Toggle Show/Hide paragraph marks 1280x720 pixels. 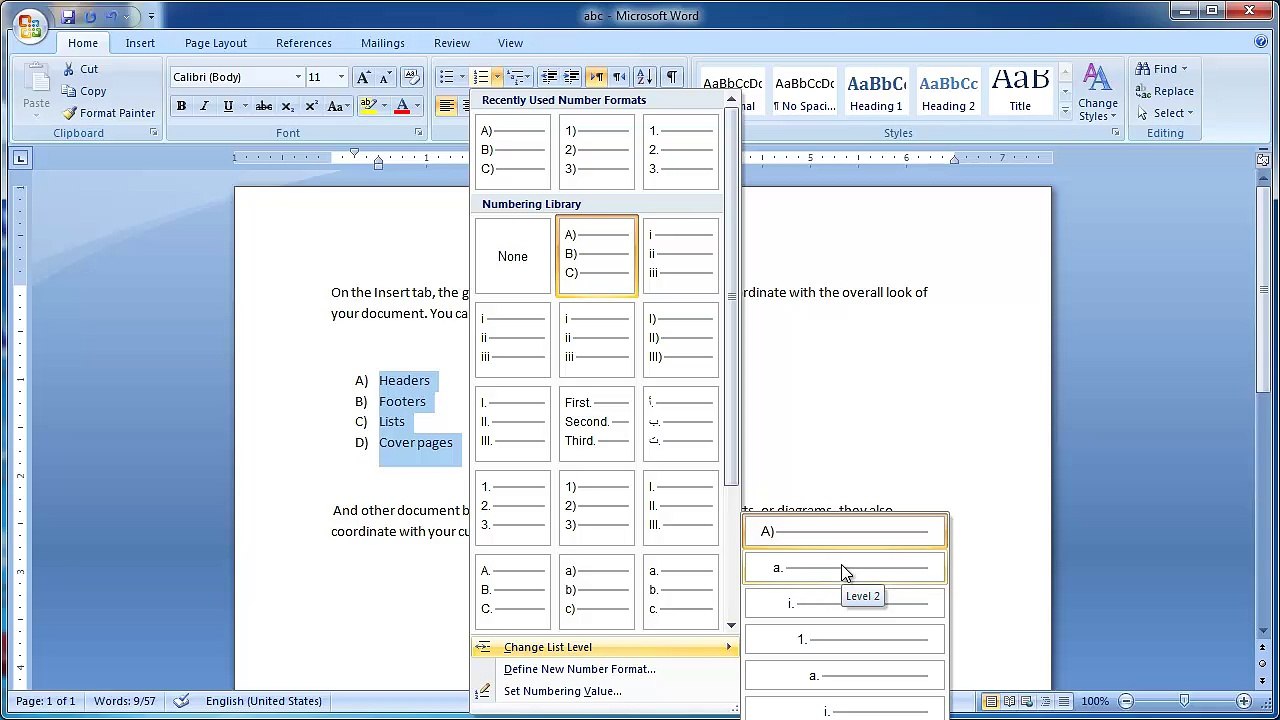point(671,77)
